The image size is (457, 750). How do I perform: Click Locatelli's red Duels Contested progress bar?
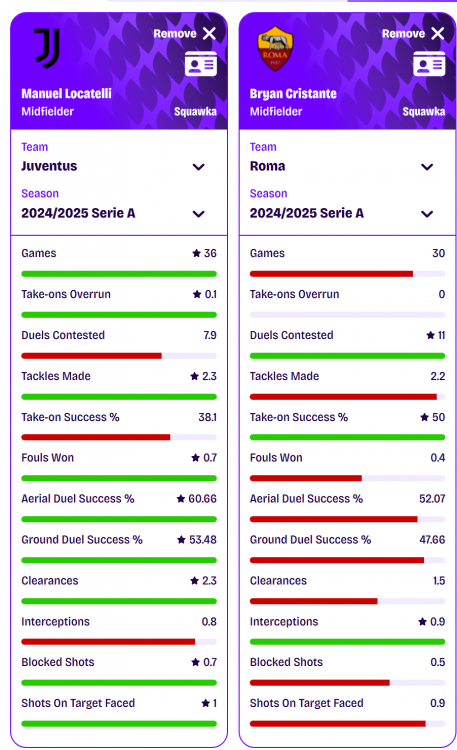coord(91,356)
